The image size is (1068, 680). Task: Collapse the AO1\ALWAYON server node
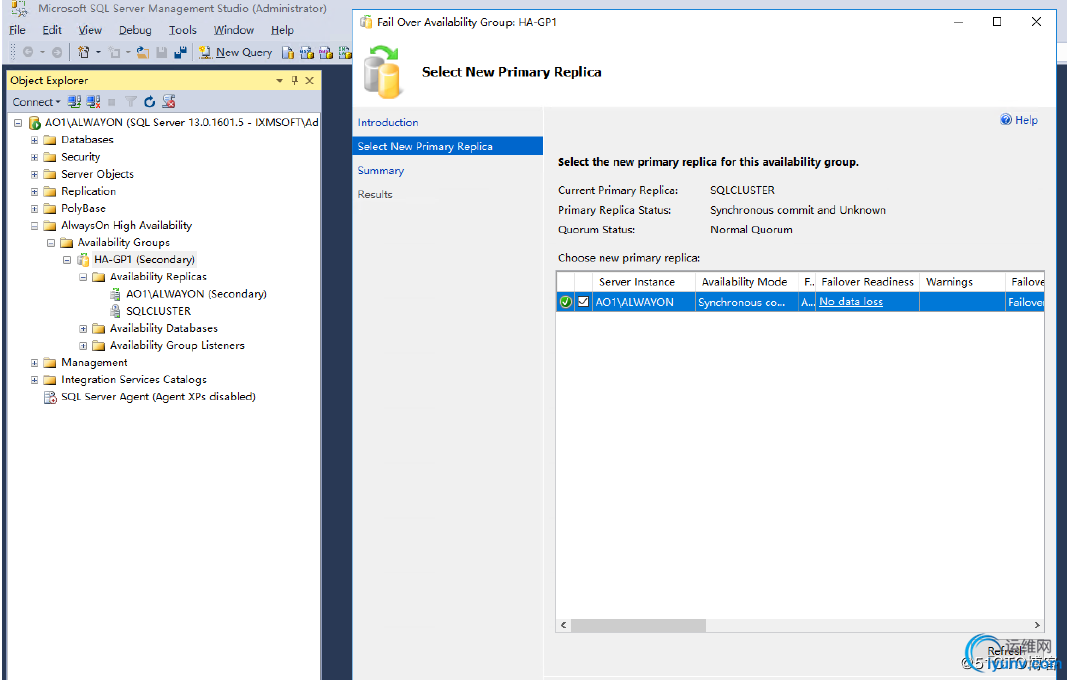point(18,123)
